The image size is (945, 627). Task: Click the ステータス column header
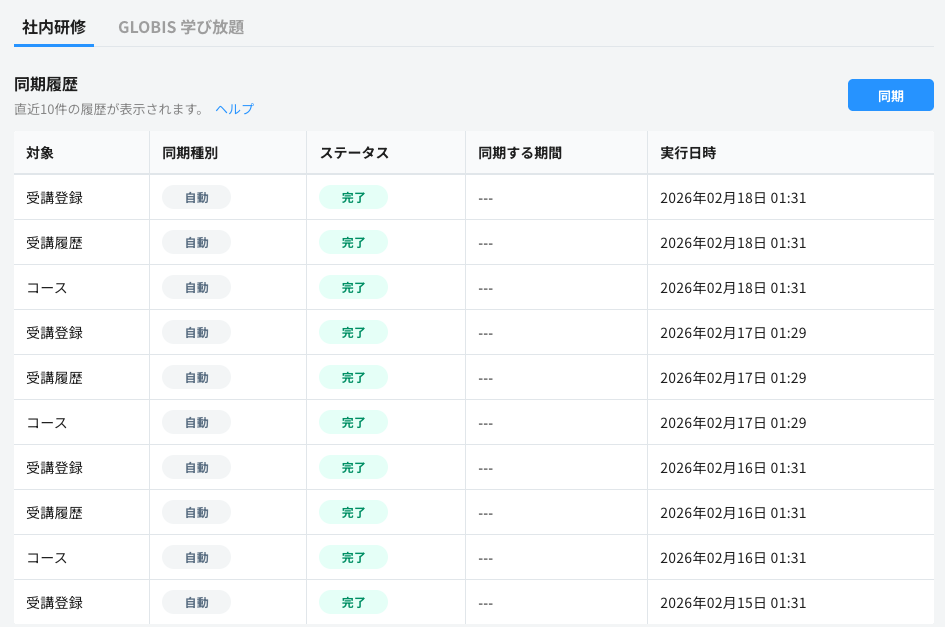[x=354, y=153]
